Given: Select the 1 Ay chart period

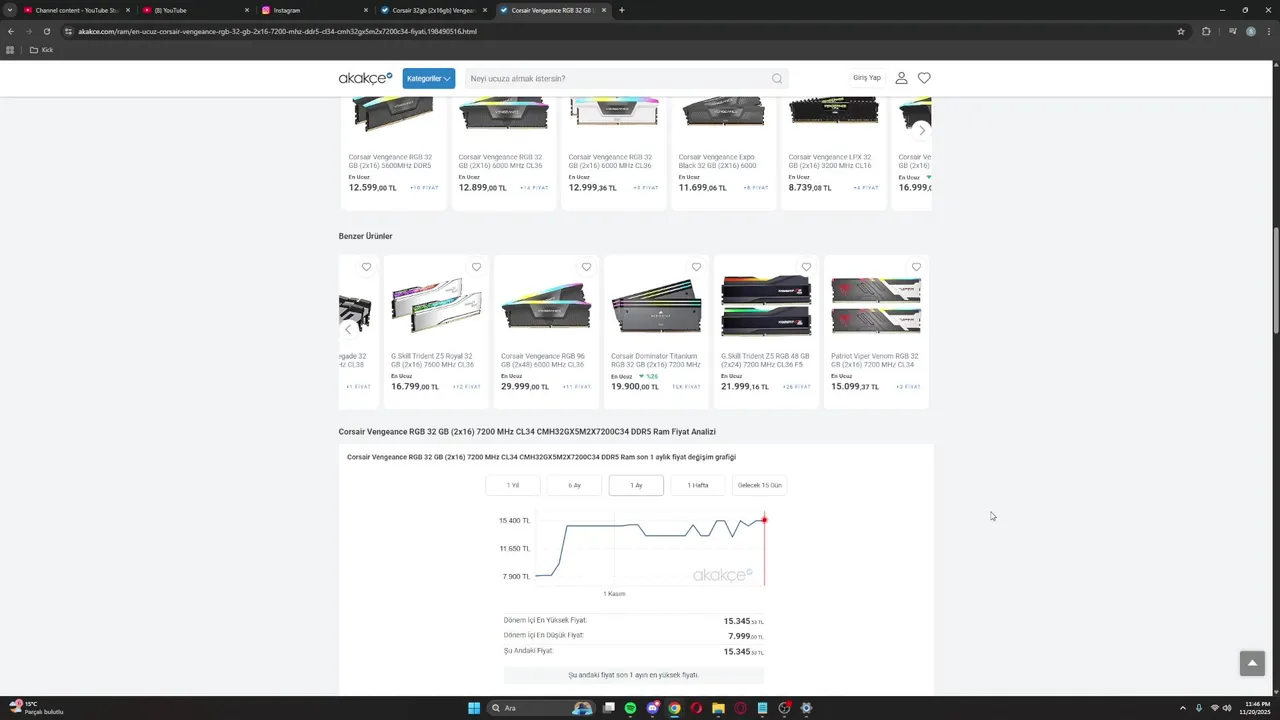Looking at the screenshot, I should pyautogui.click(x=636, y=485).
